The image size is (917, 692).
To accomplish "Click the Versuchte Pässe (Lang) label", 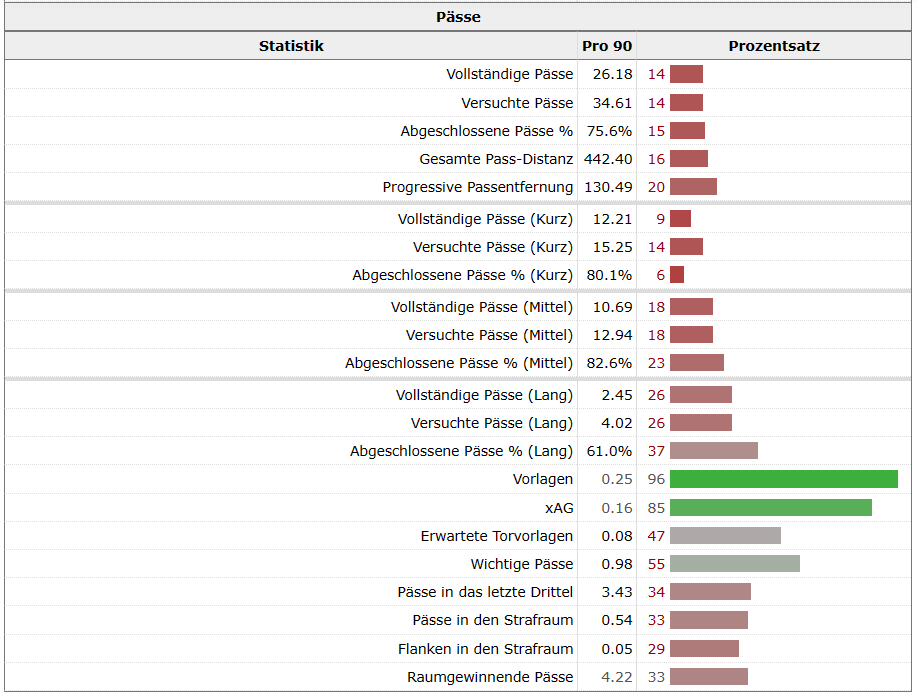I will (492, 424).
